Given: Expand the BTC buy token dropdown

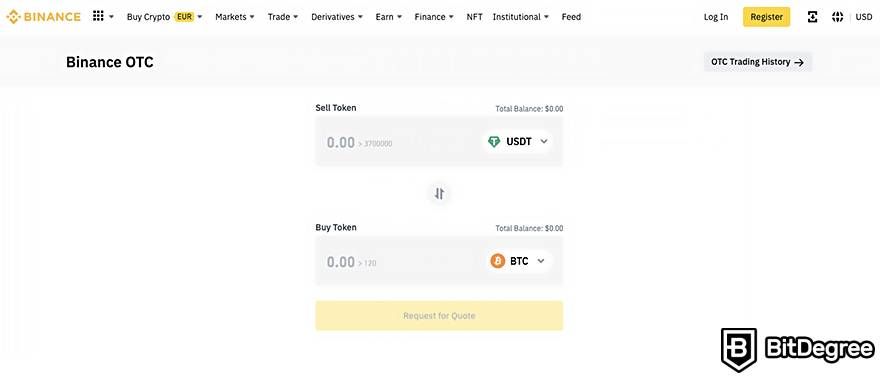Looking at the screenshot, I should [519, 261].
